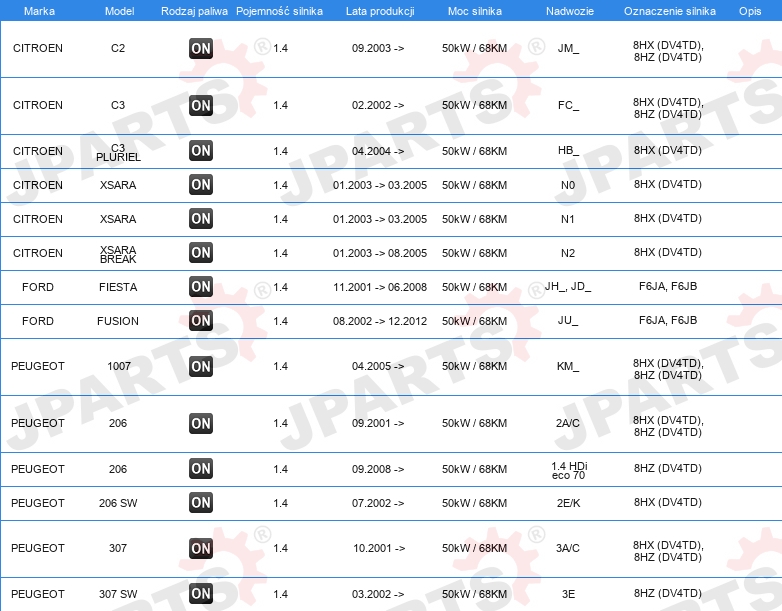Select the Marka column header
This screenshot has width=782, height=611.
click(39, 11)
